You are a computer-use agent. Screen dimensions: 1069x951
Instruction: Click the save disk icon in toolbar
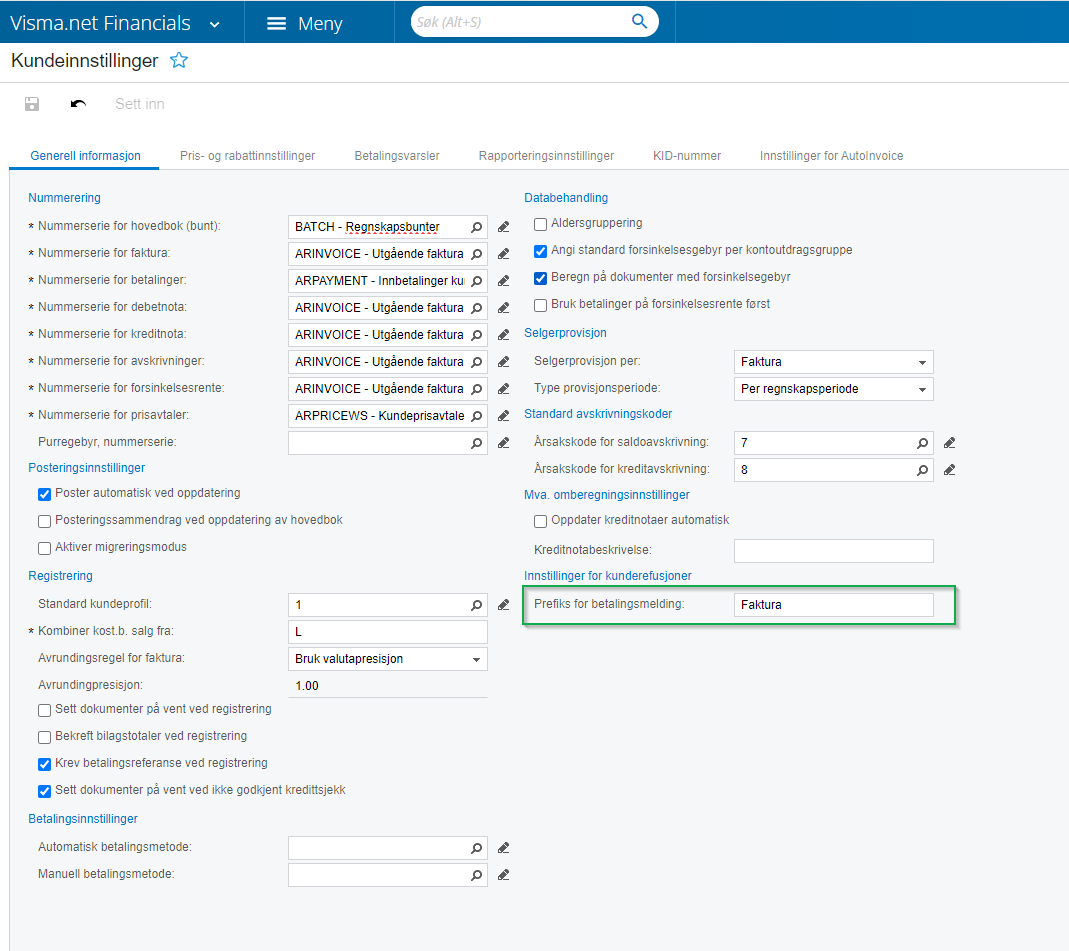point(32,104)
